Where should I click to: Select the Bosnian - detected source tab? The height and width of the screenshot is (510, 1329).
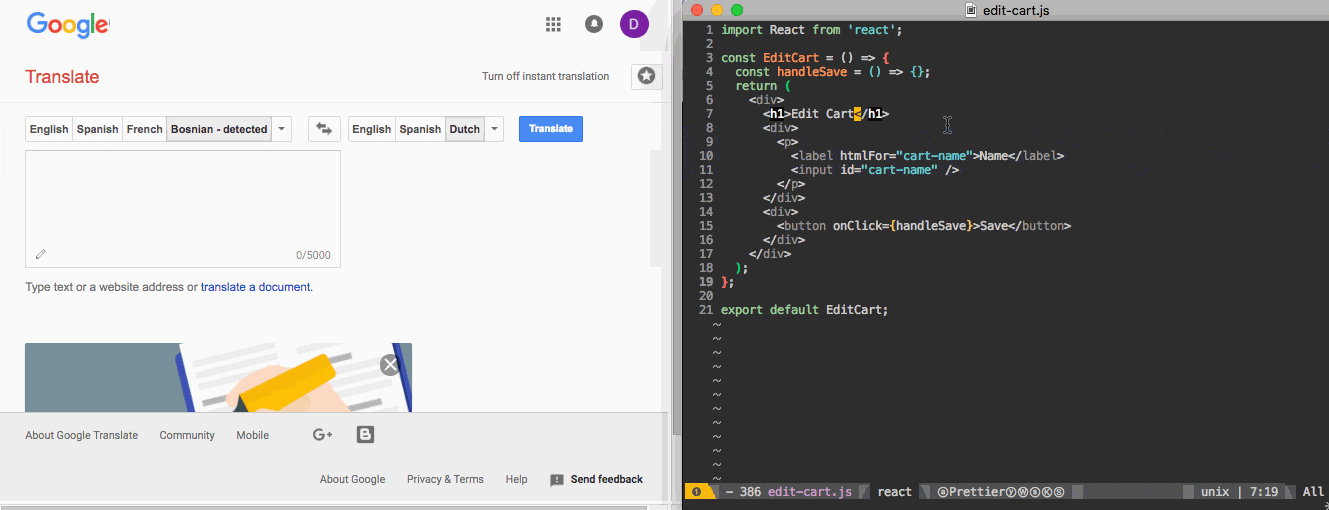click(x=219, y=129)
